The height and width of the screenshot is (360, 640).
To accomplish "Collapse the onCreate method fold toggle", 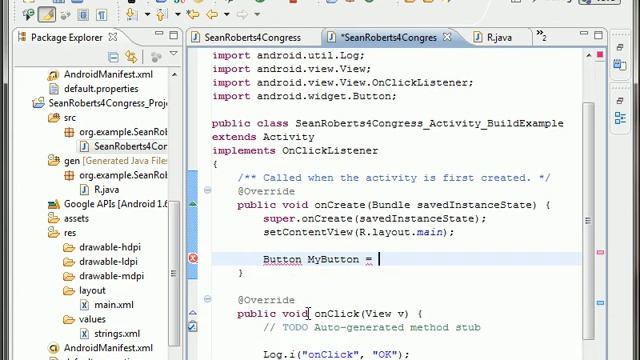I will click(x=207, y=190).
